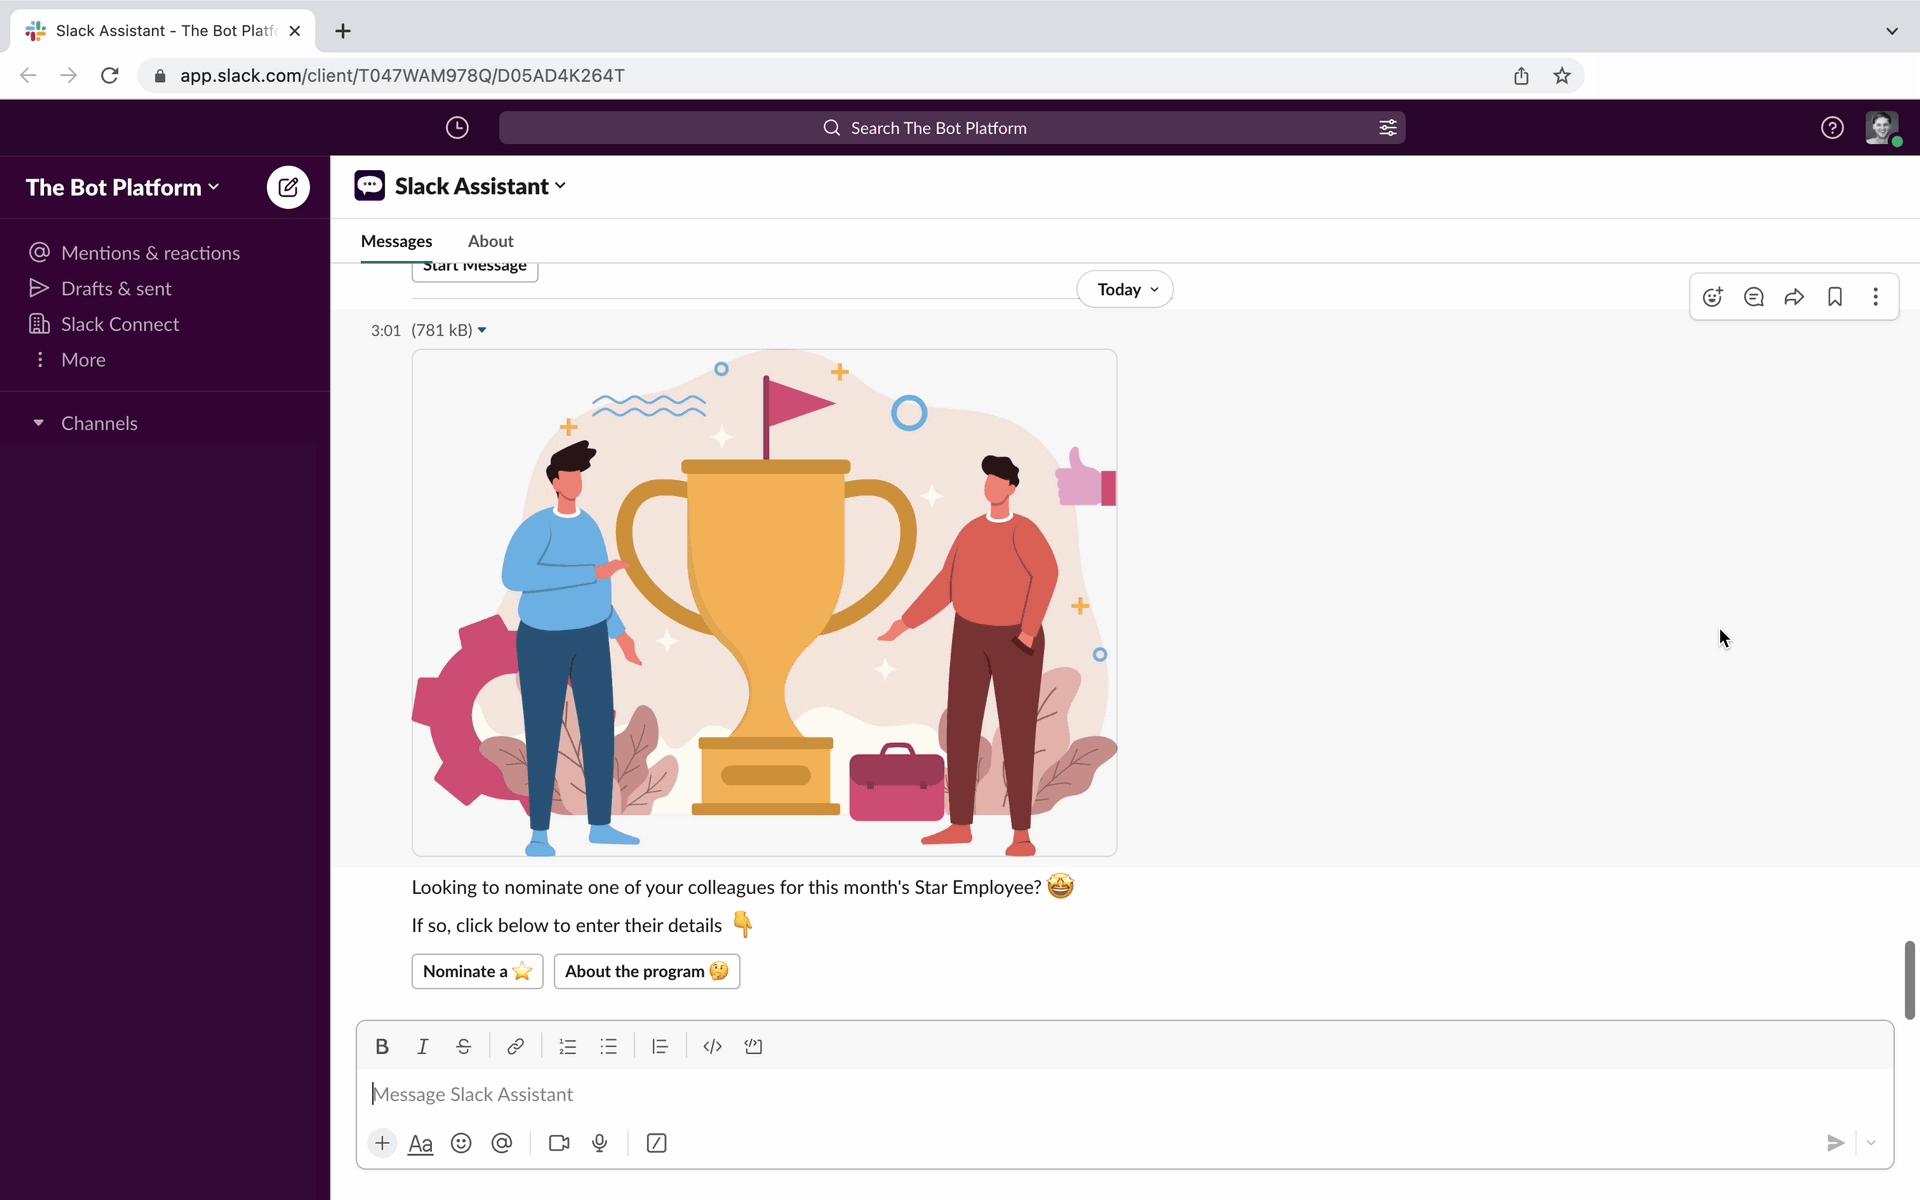
Task: Open the trophy image preview
Action: pos(764,603)
